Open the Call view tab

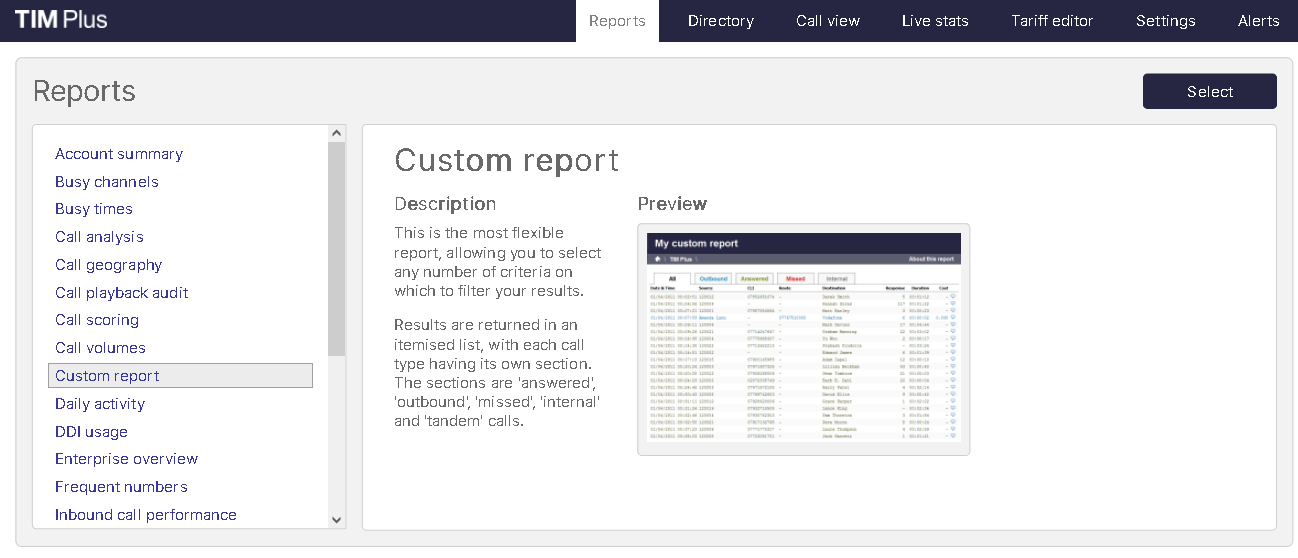tap(828, 21)
